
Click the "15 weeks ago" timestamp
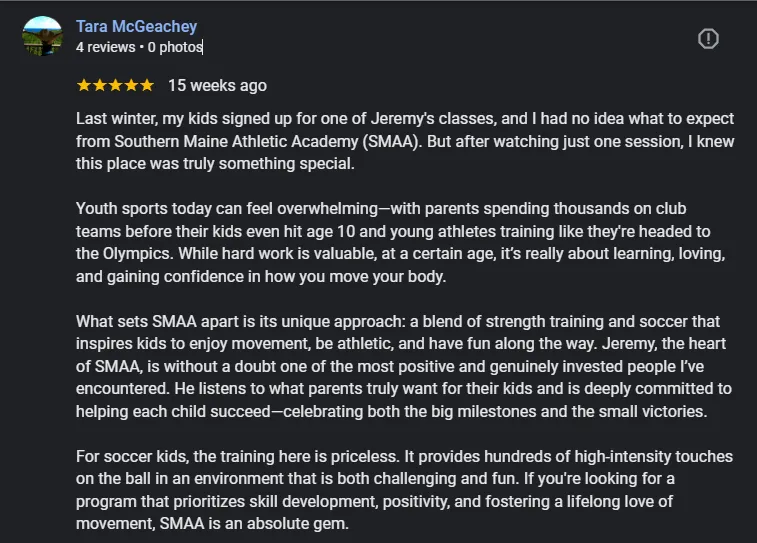(217, 85)
